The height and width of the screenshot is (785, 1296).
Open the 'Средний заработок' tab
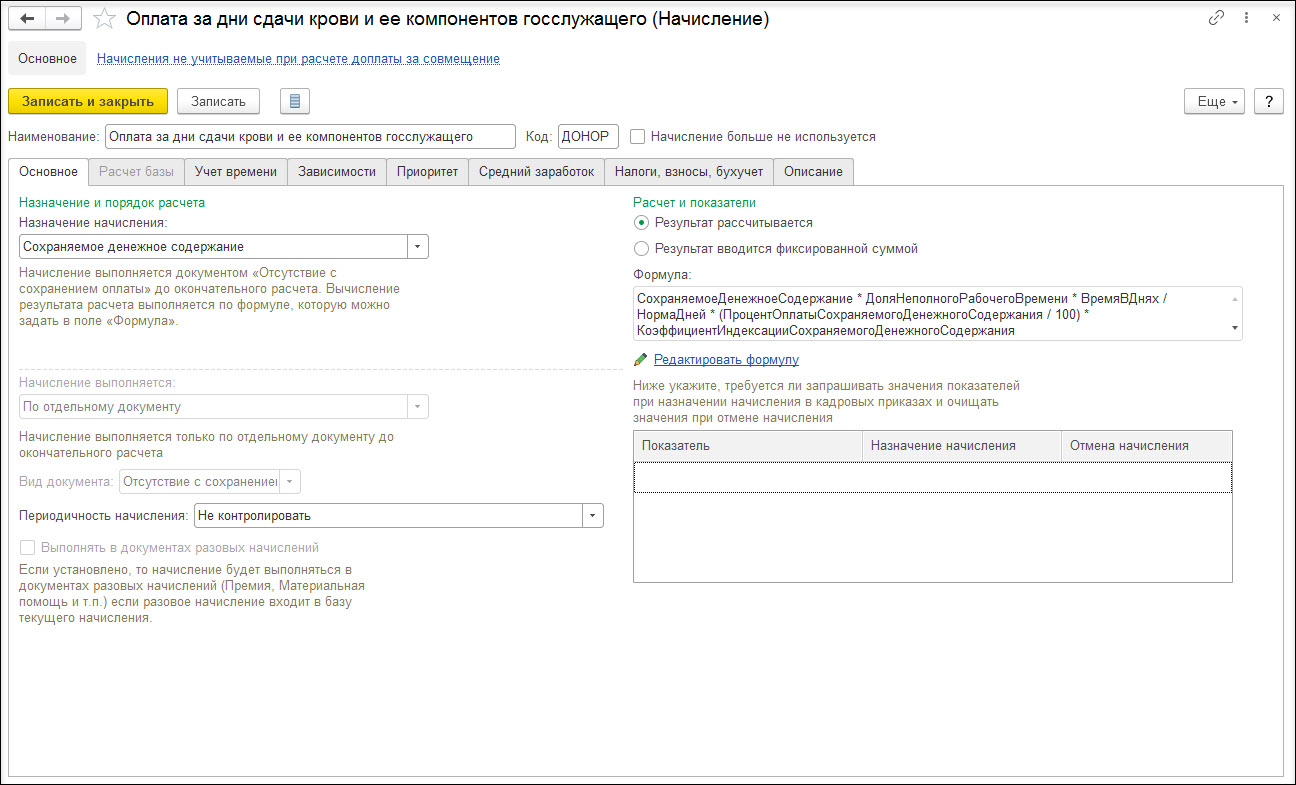(x=536, y=171)
